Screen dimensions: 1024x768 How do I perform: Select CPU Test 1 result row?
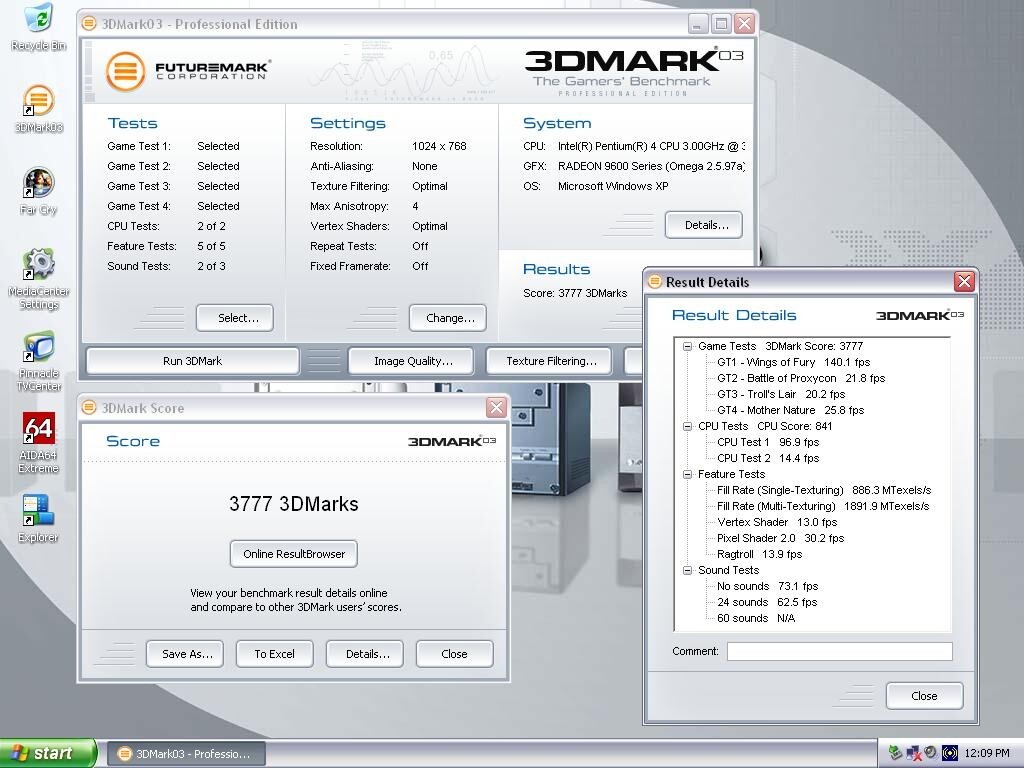tap(768, 442)
